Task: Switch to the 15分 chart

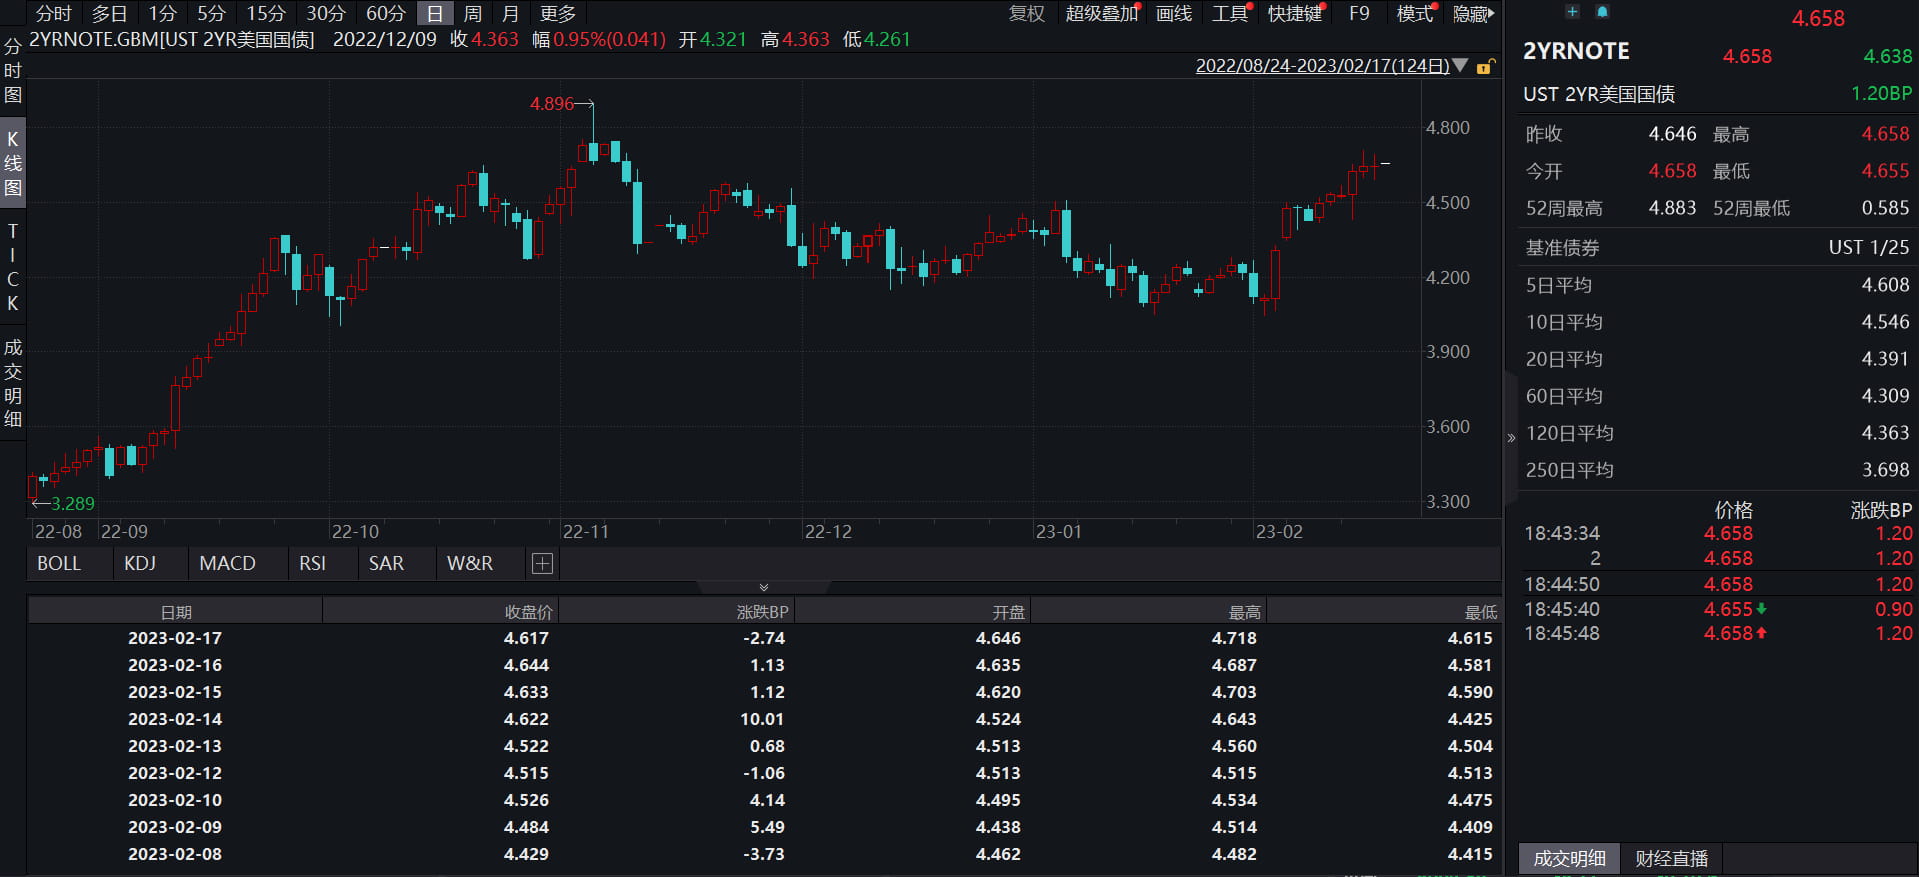Action: 266,14
